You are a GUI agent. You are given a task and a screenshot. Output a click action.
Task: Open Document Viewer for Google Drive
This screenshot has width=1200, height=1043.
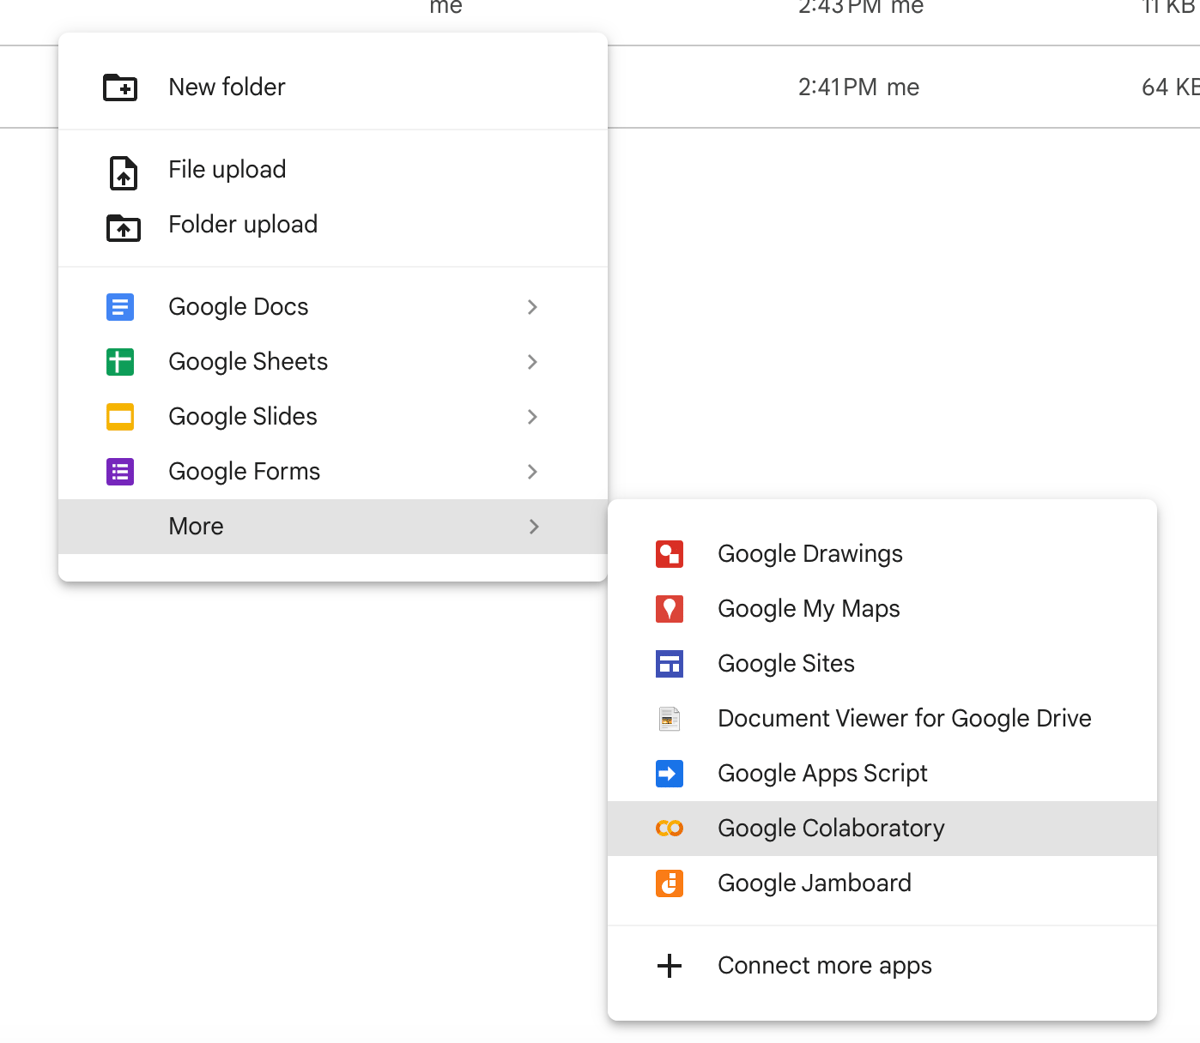[x=882, y=719]
